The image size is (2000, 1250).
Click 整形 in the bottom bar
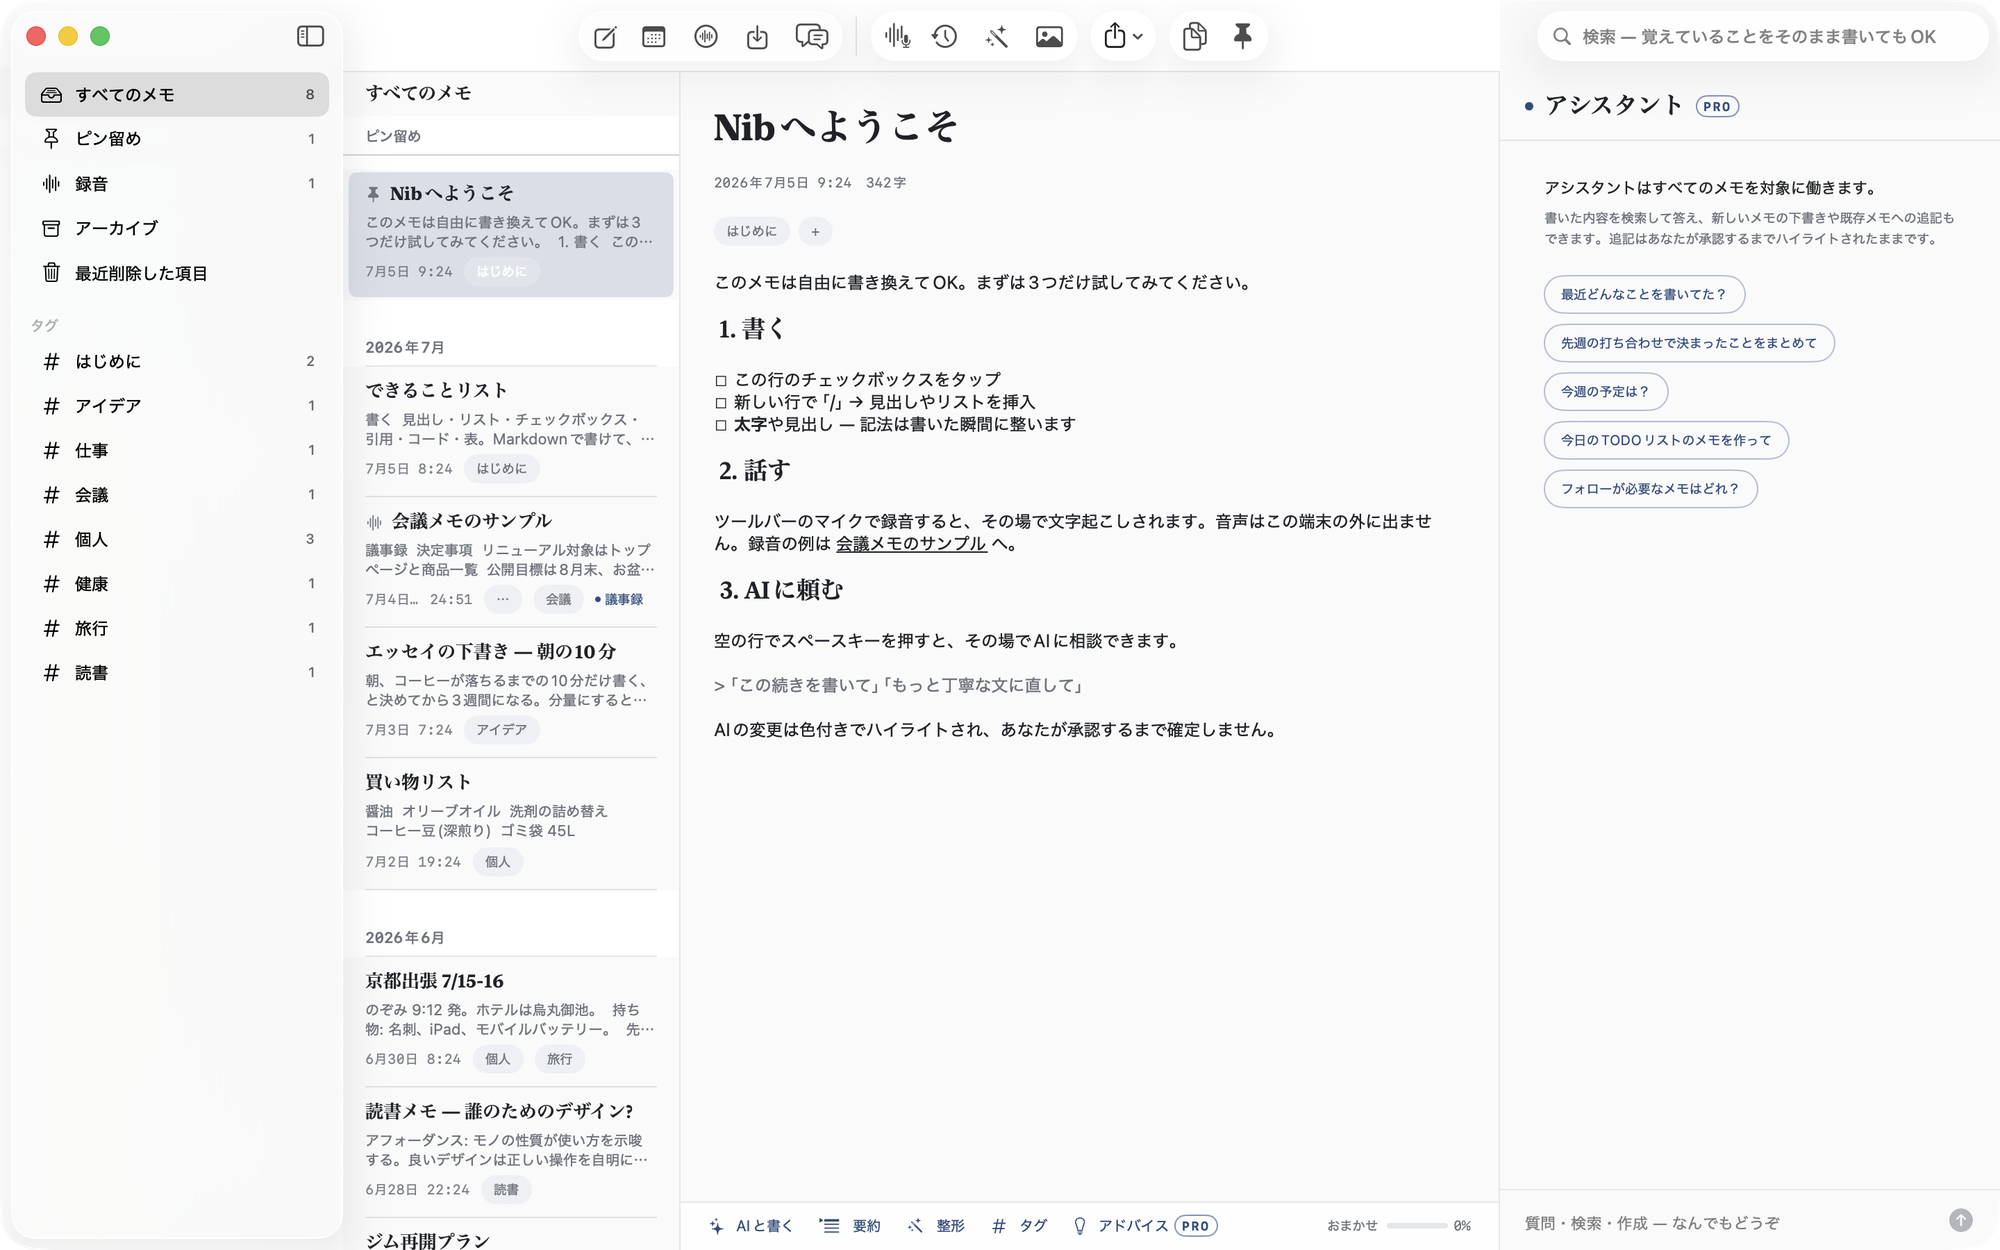(x=936, y=1226)
